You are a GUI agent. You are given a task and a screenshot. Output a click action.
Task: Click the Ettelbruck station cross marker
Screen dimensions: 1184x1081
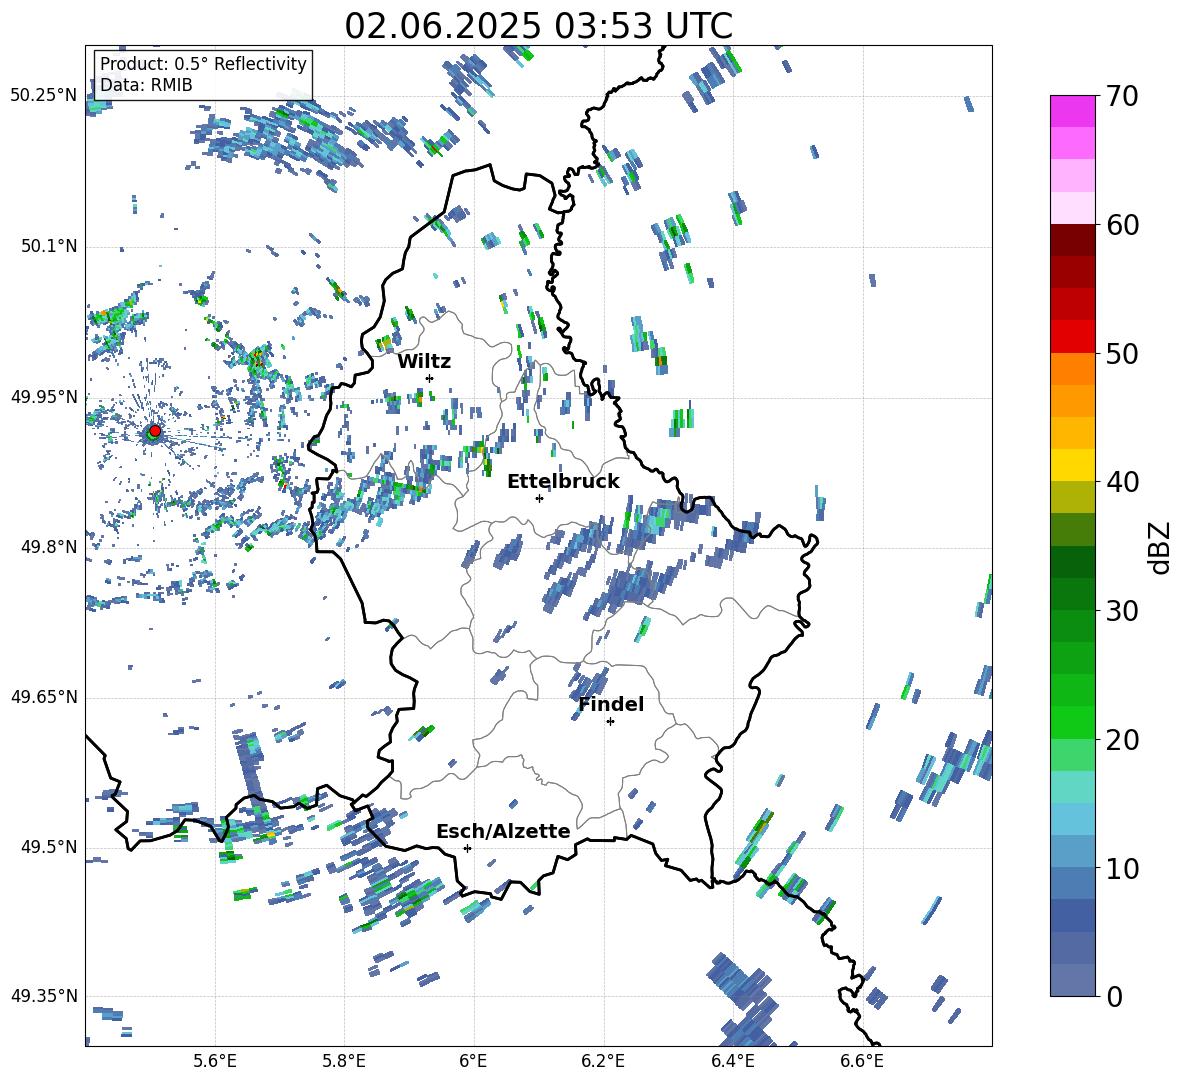coord(539,498)
